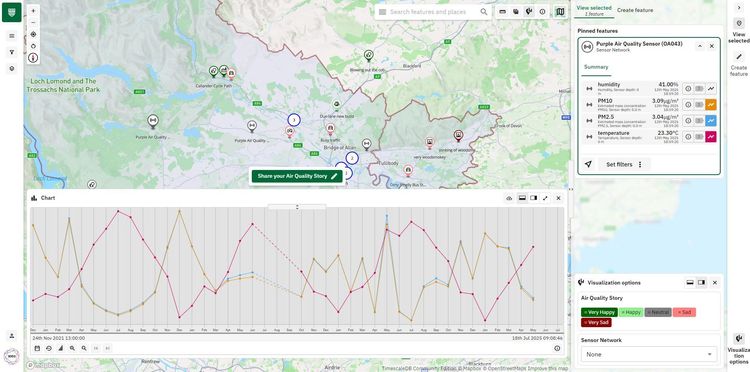This screenshot has width=750, height=372.
Task: Open the hamburger menu in left sidebar
Action: click(12, 36)
